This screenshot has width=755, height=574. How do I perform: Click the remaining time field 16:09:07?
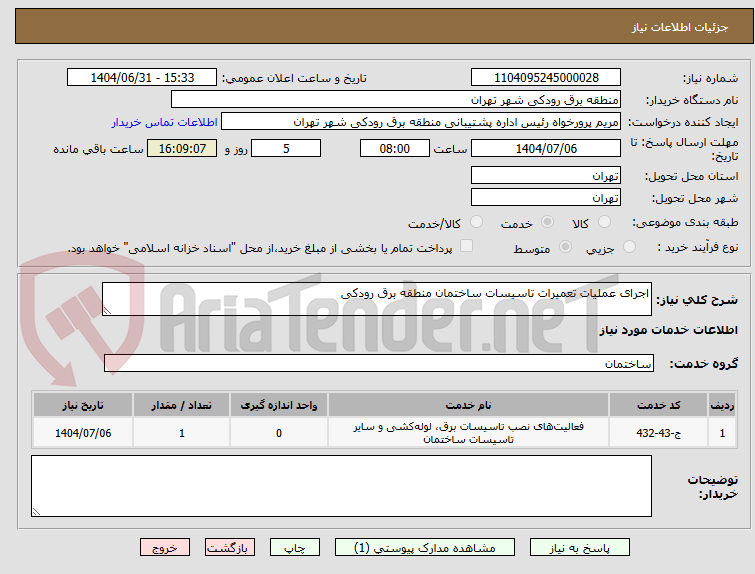(x=182, y=148)
